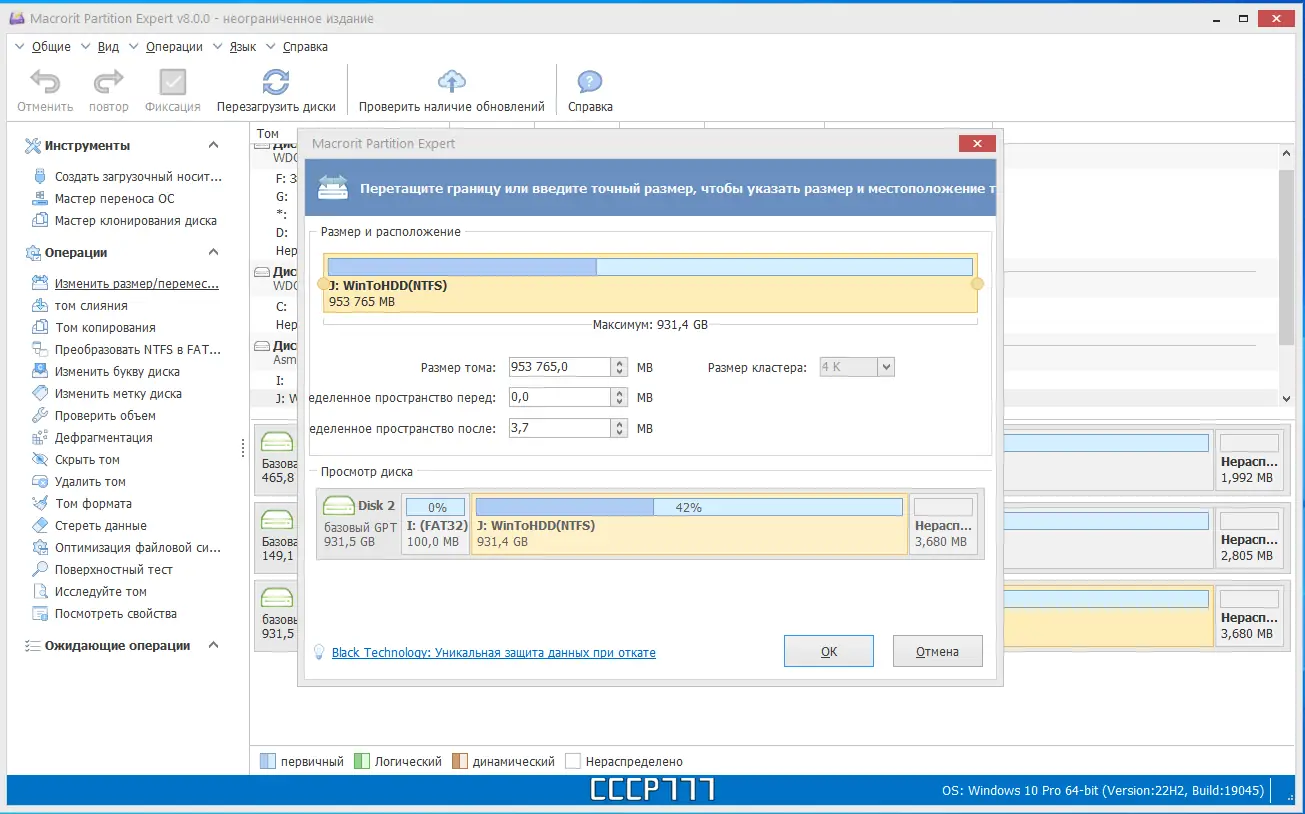
Task: Click the Размер тома input field
Action: pyautogui.click(x=560, y=367)
